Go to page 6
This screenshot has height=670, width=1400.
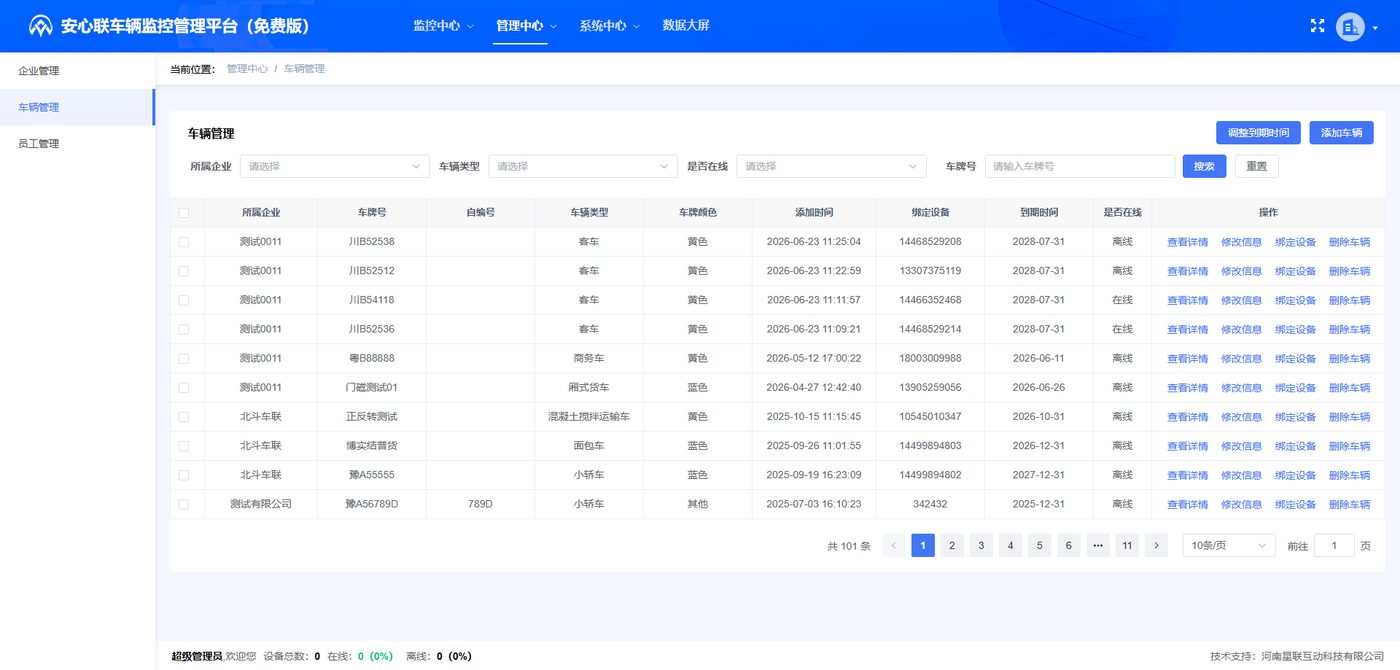click(1069, 545)
